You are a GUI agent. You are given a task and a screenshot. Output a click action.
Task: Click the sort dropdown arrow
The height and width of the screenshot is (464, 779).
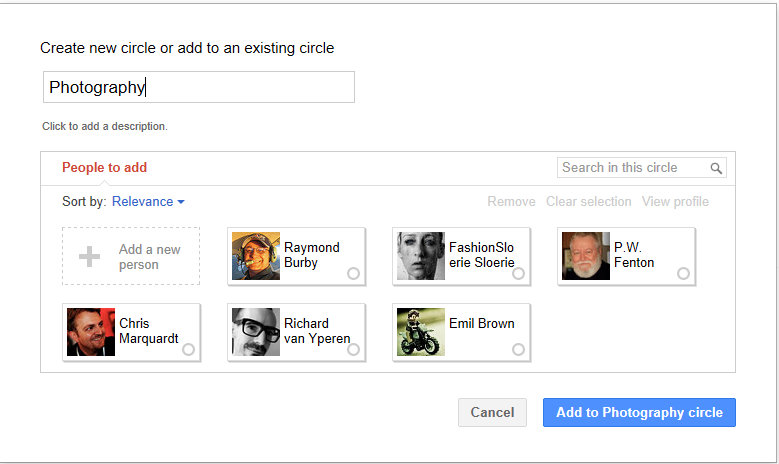(x=181, y=202)
